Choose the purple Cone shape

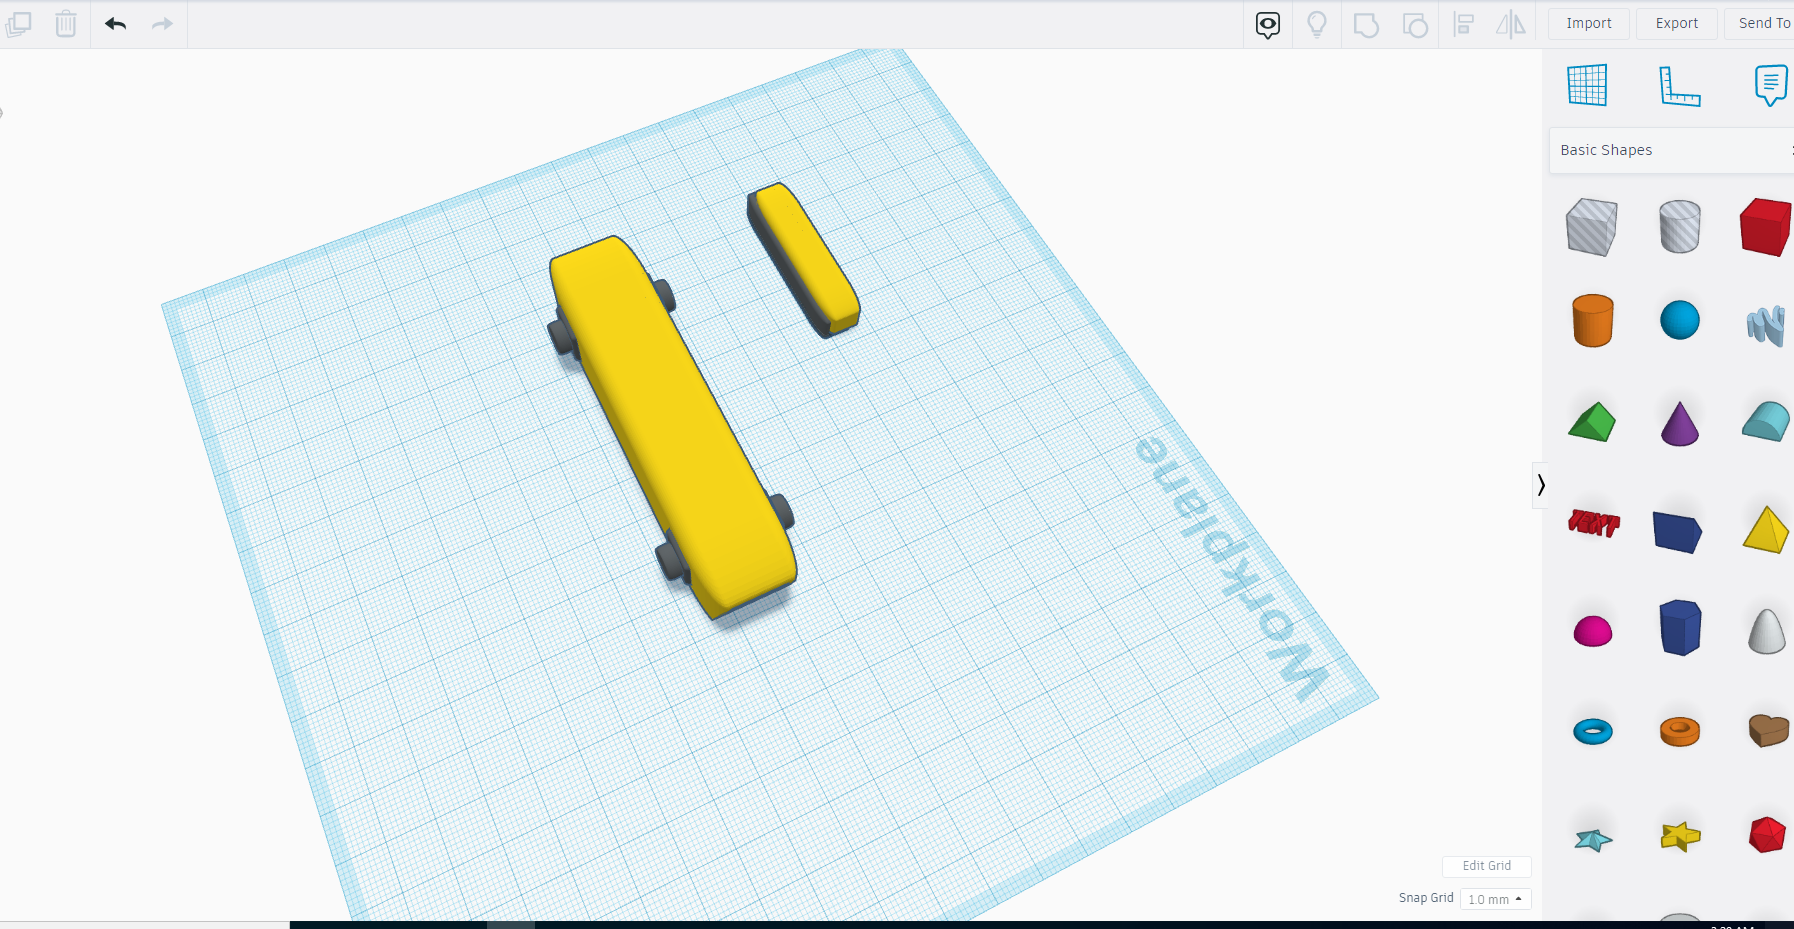click(1680, 424)
